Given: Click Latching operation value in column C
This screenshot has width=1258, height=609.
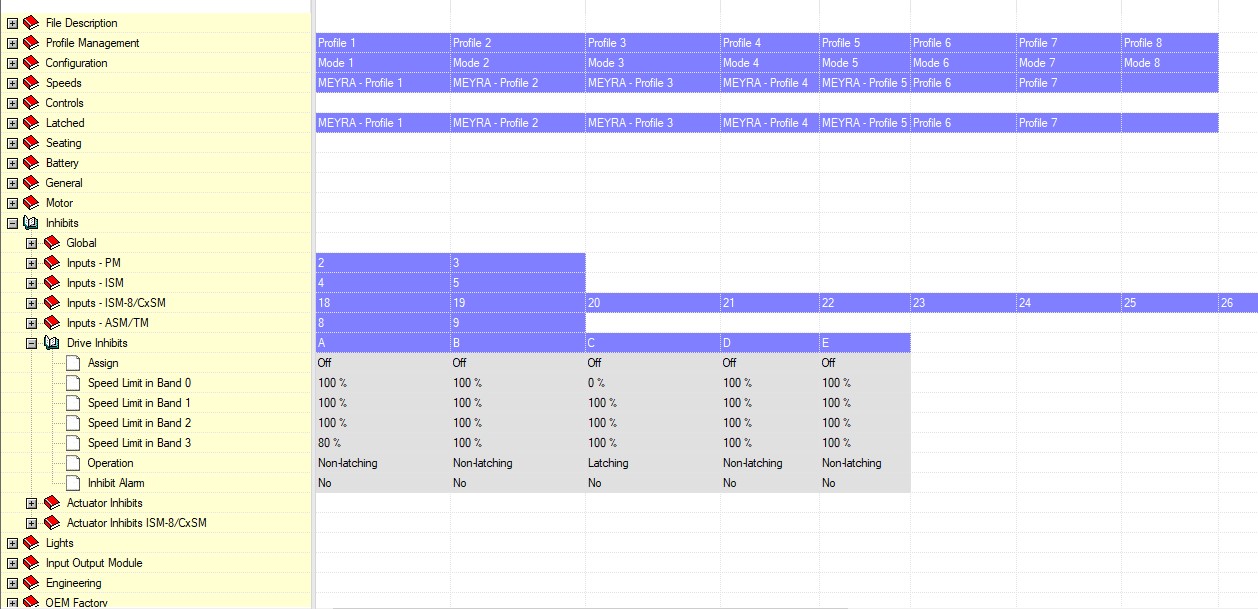Looking at the screenshot, I should pos(608,463).
